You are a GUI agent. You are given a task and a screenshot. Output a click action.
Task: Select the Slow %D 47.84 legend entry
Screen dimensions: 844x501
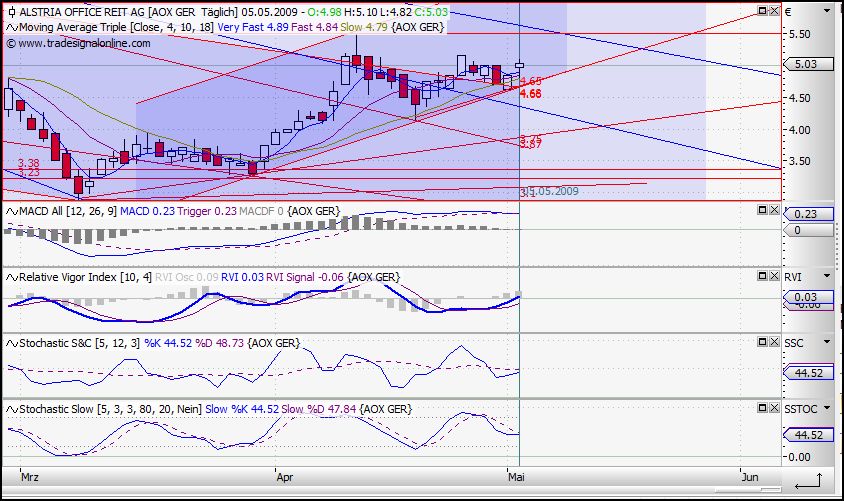pos(319,410)
